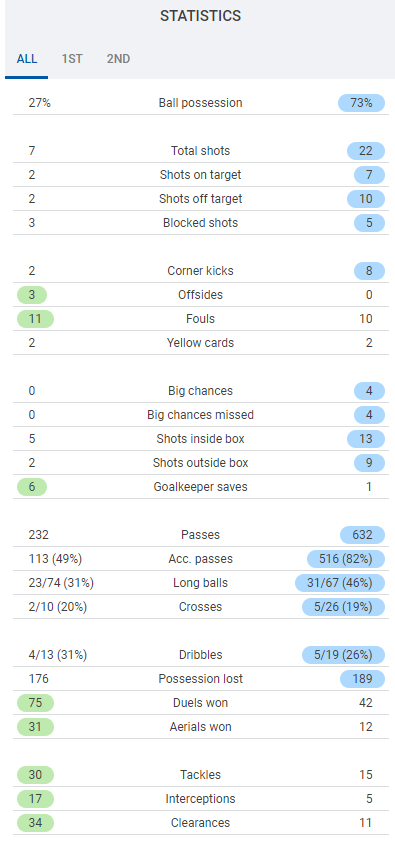Viewport: 395px width, 844px height.
Task: Click the Yellow cards label
Action: click(x=200, y=343)
